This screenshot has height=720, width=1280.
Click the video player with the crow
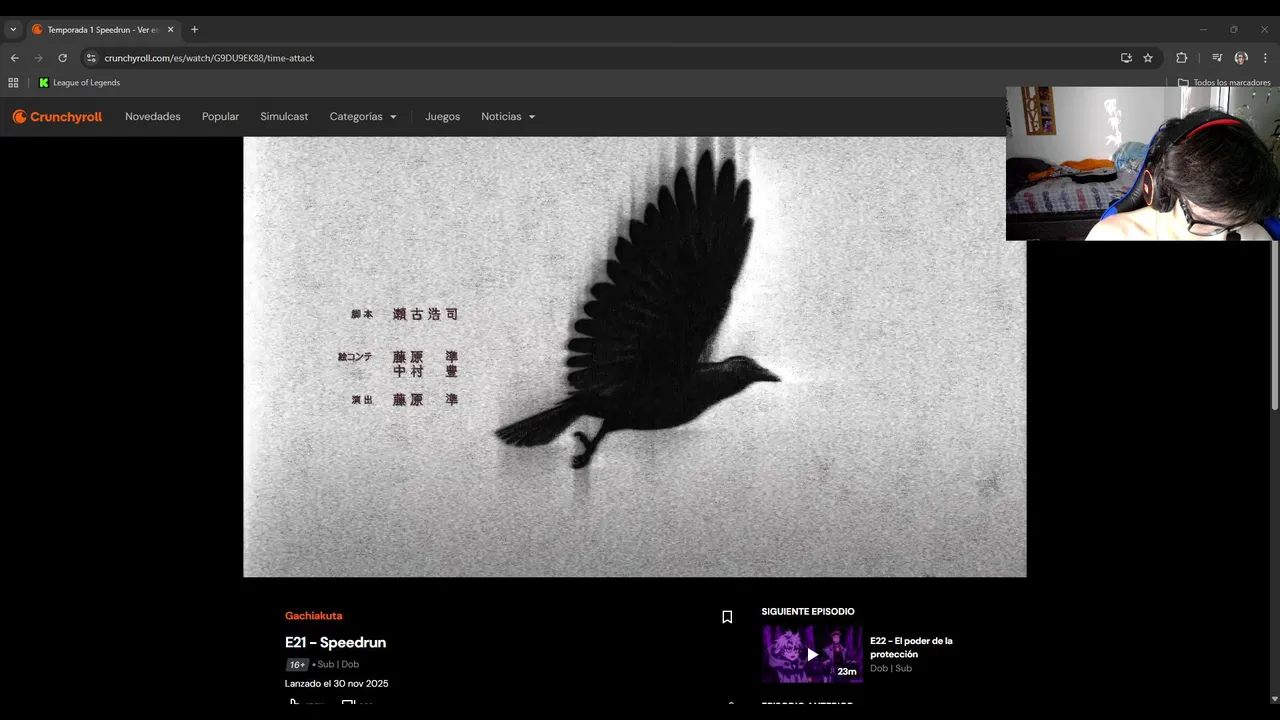634,357
